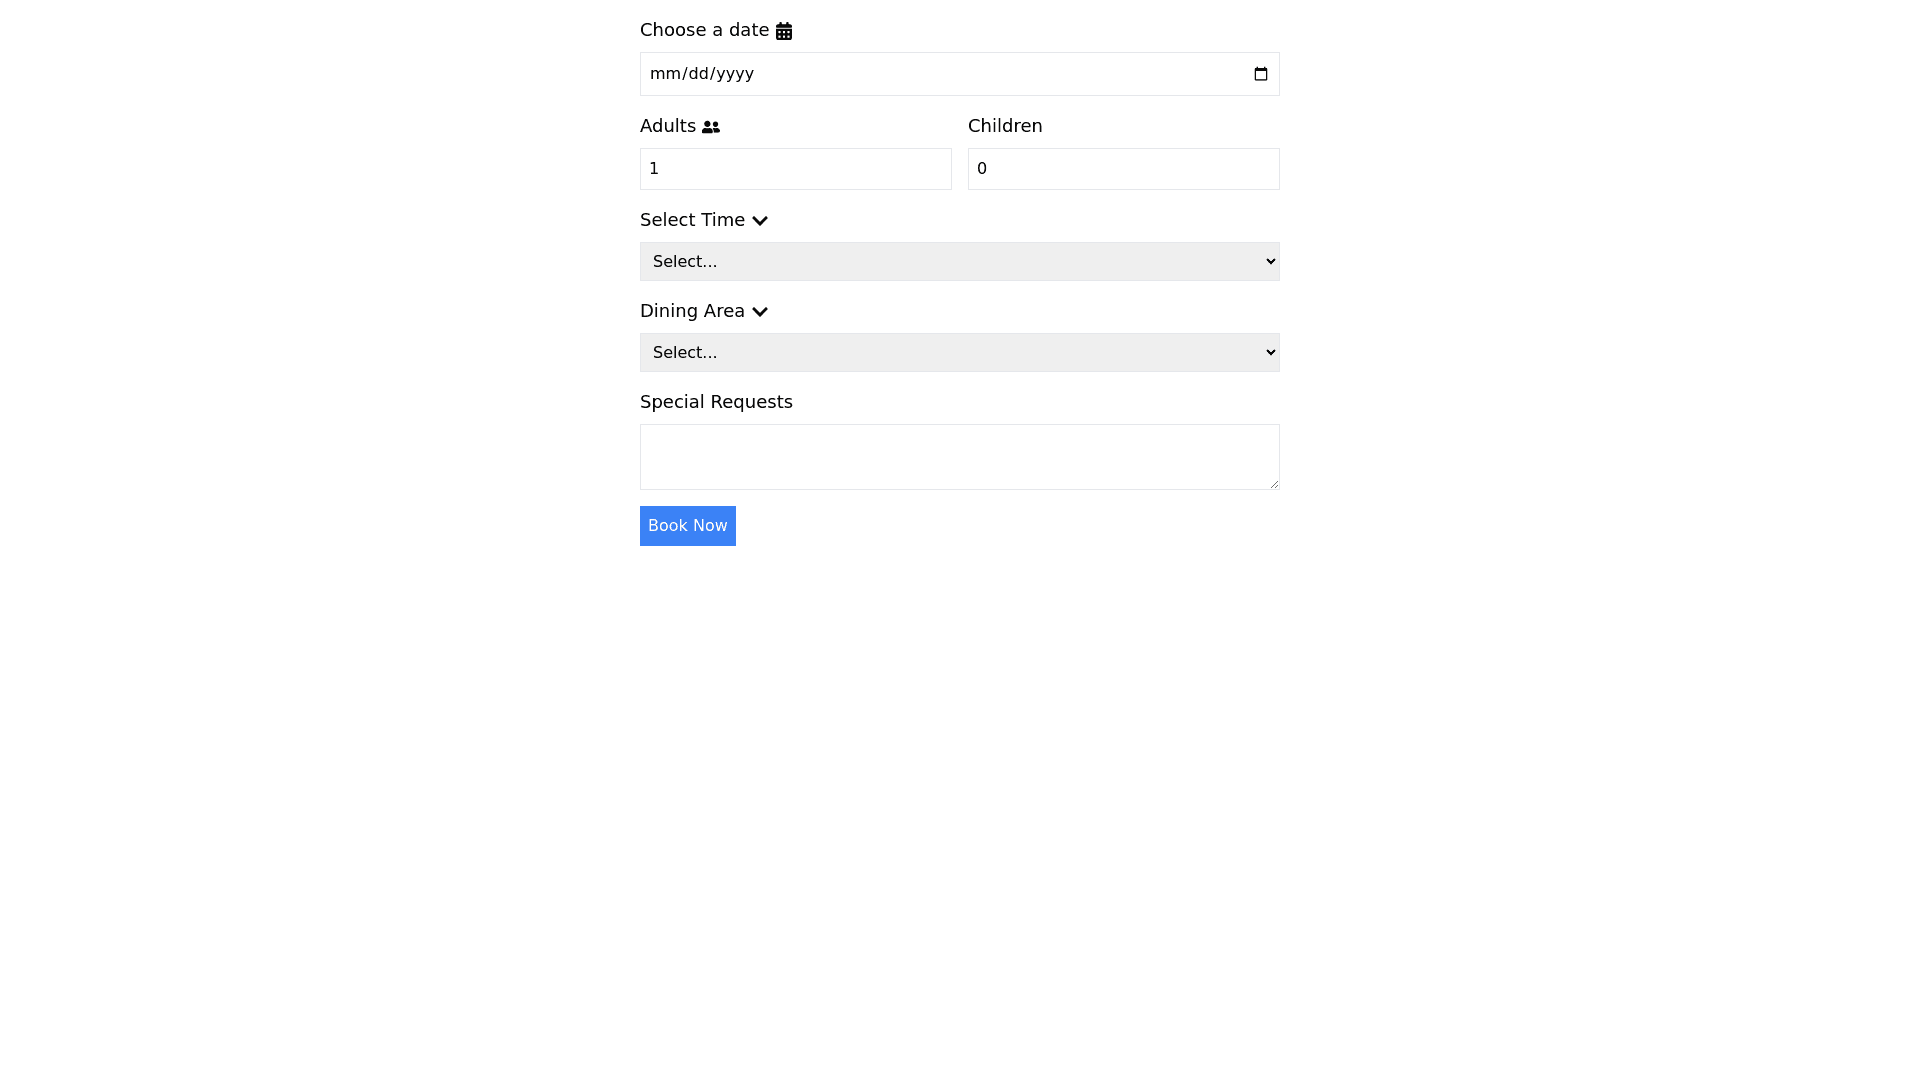
Task: Click the people icon next to Adults
Action: 711,127
